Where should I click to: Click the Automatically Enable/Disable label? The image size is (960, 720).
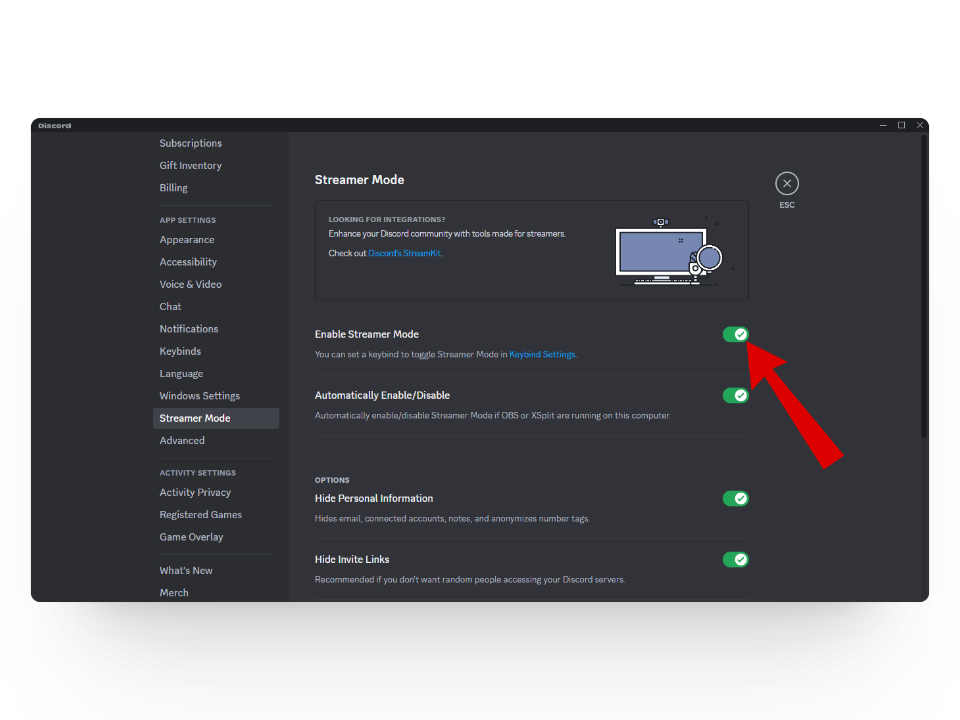(382, 396)
